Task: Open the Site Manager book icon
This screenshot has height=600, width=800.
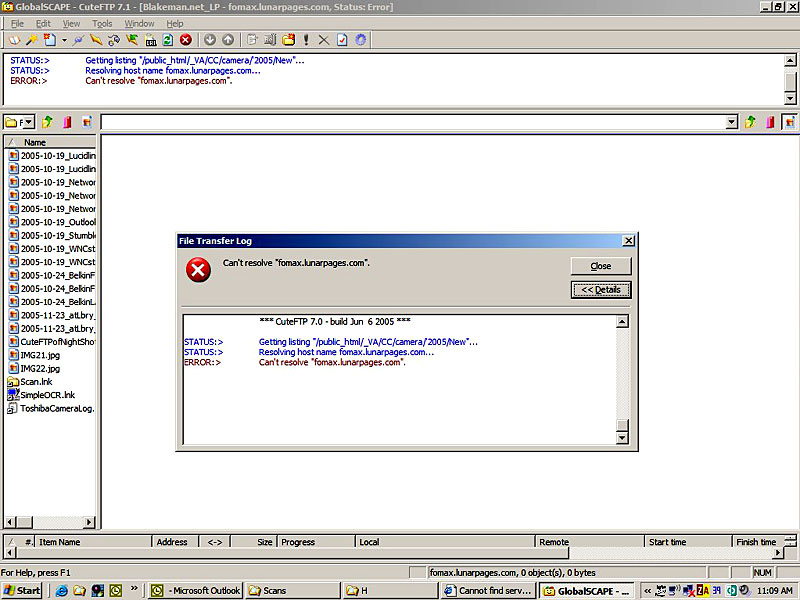Action: pos(14,40)
